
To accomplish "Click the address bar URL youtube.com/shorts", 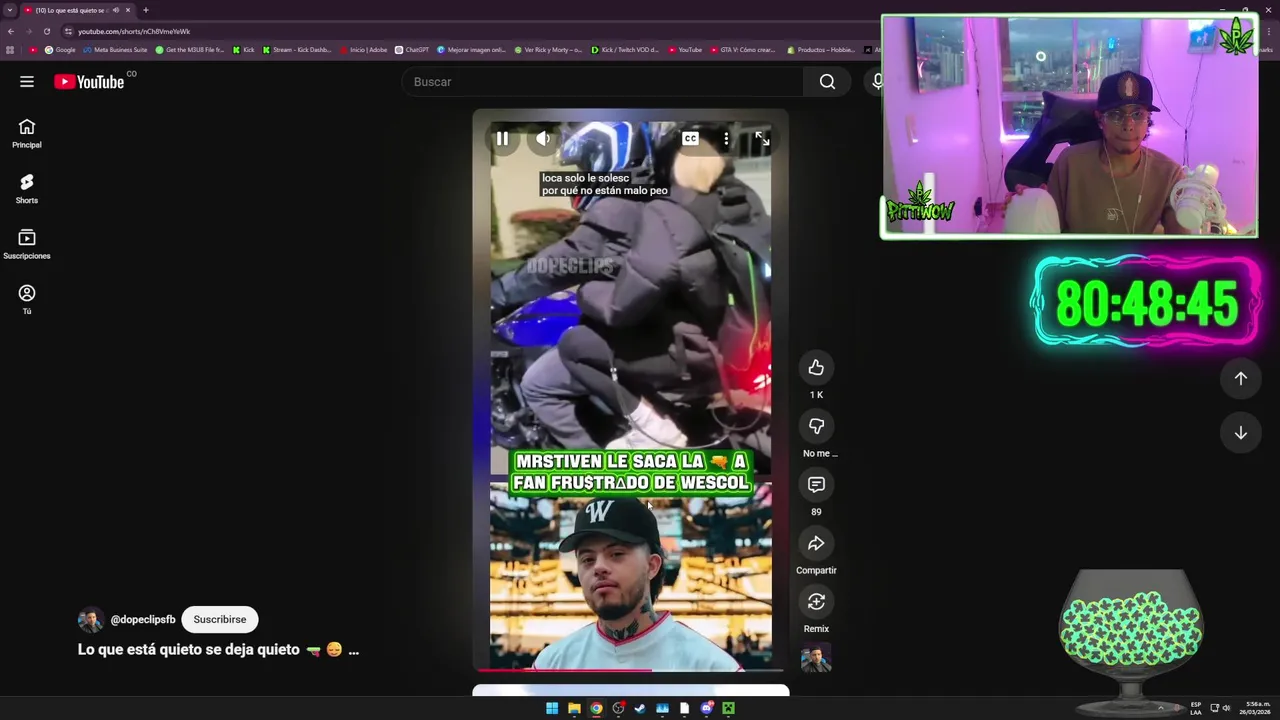I will tap(134, 31).
